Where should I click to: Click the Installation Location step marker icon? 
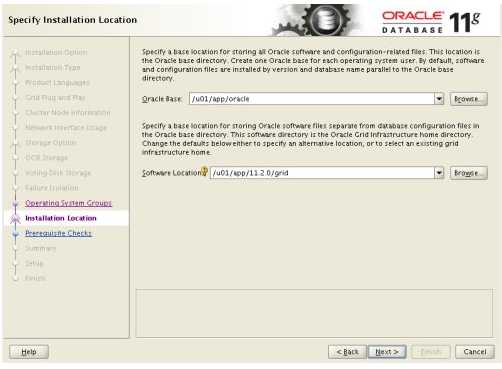pos(15,219)
